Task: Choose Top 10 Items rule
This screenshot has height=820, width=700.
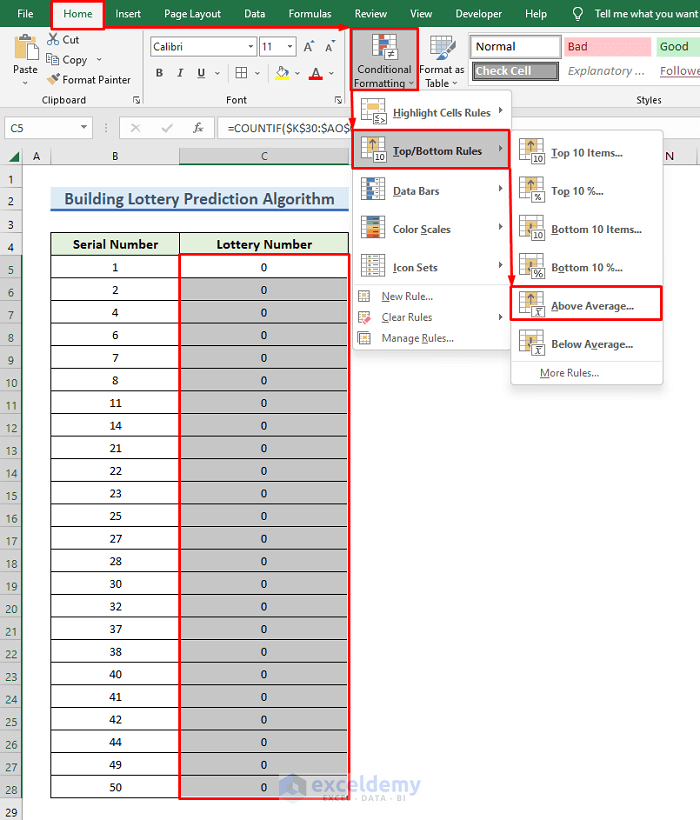Action: coord(587,153)
